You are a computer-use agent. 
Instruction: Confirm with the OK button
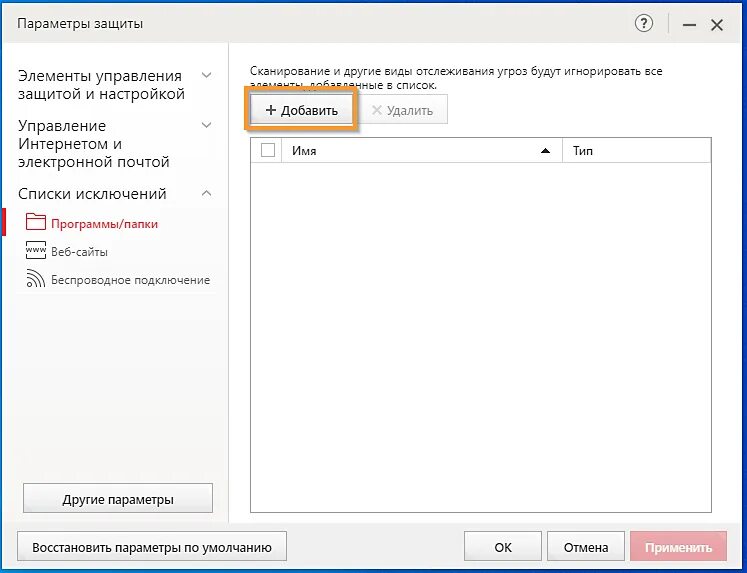tap(503, 547)
